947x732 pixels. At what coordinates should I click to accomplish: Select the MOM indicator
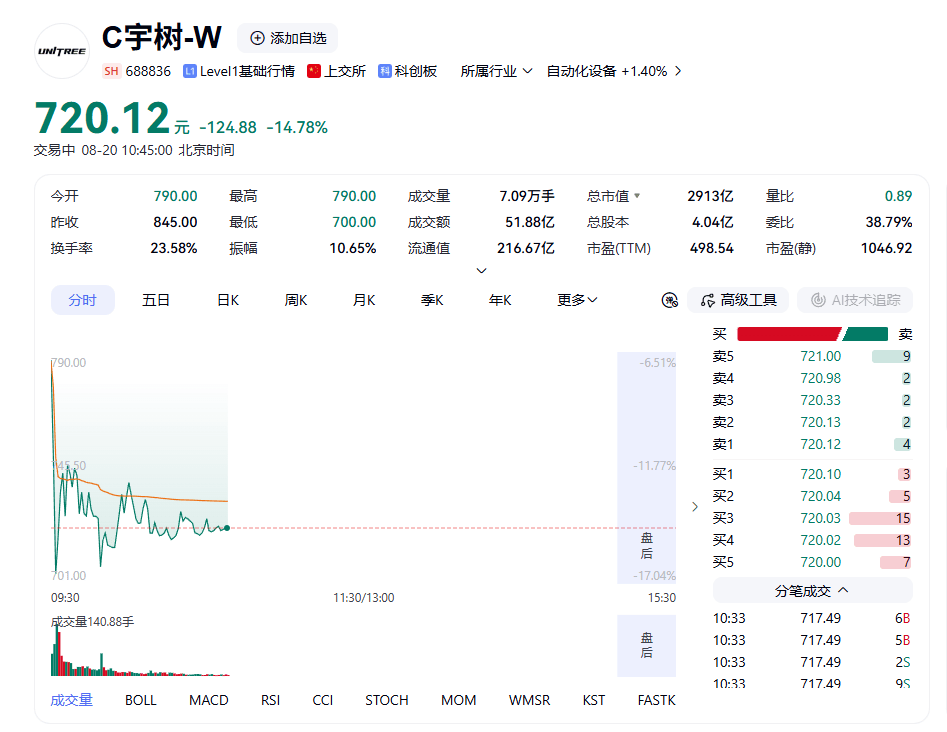(458, 700)
